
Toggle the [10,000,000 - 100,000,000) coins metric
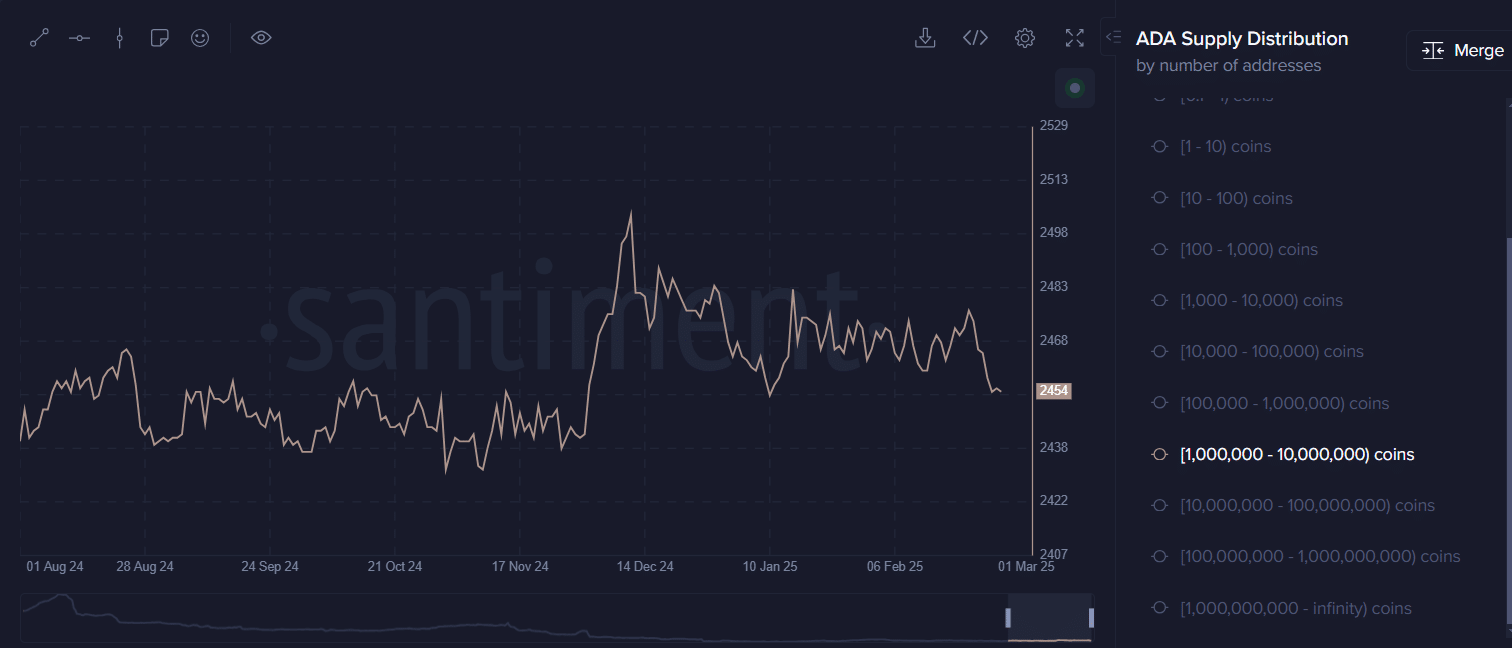click(1293, 505)
